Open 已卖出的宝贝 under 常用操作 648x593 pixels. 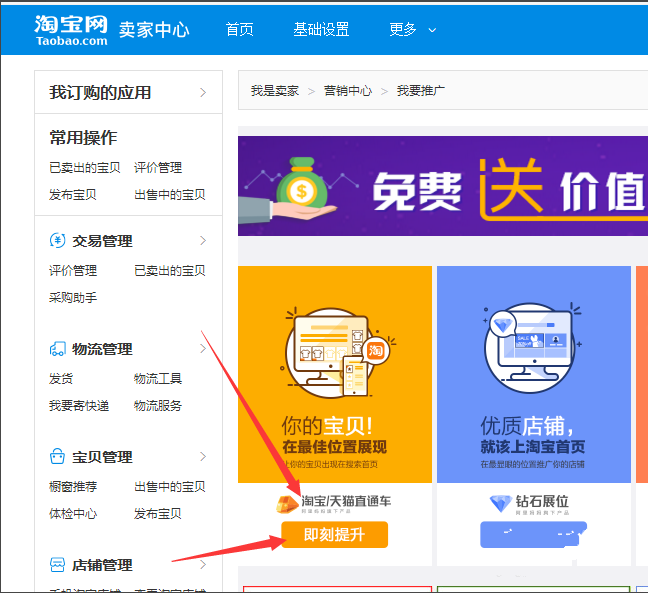point(85,167)
